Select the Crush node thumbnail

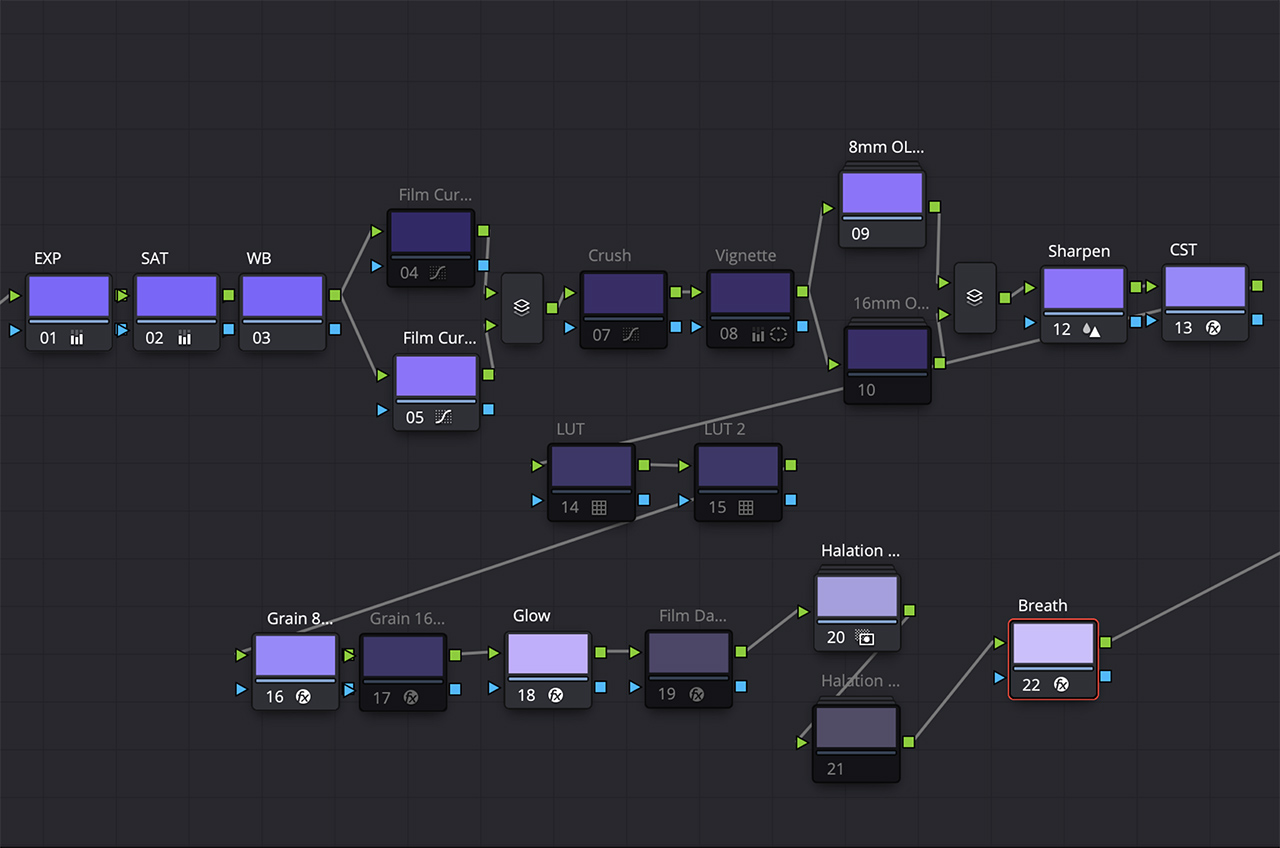coord(623,293)
